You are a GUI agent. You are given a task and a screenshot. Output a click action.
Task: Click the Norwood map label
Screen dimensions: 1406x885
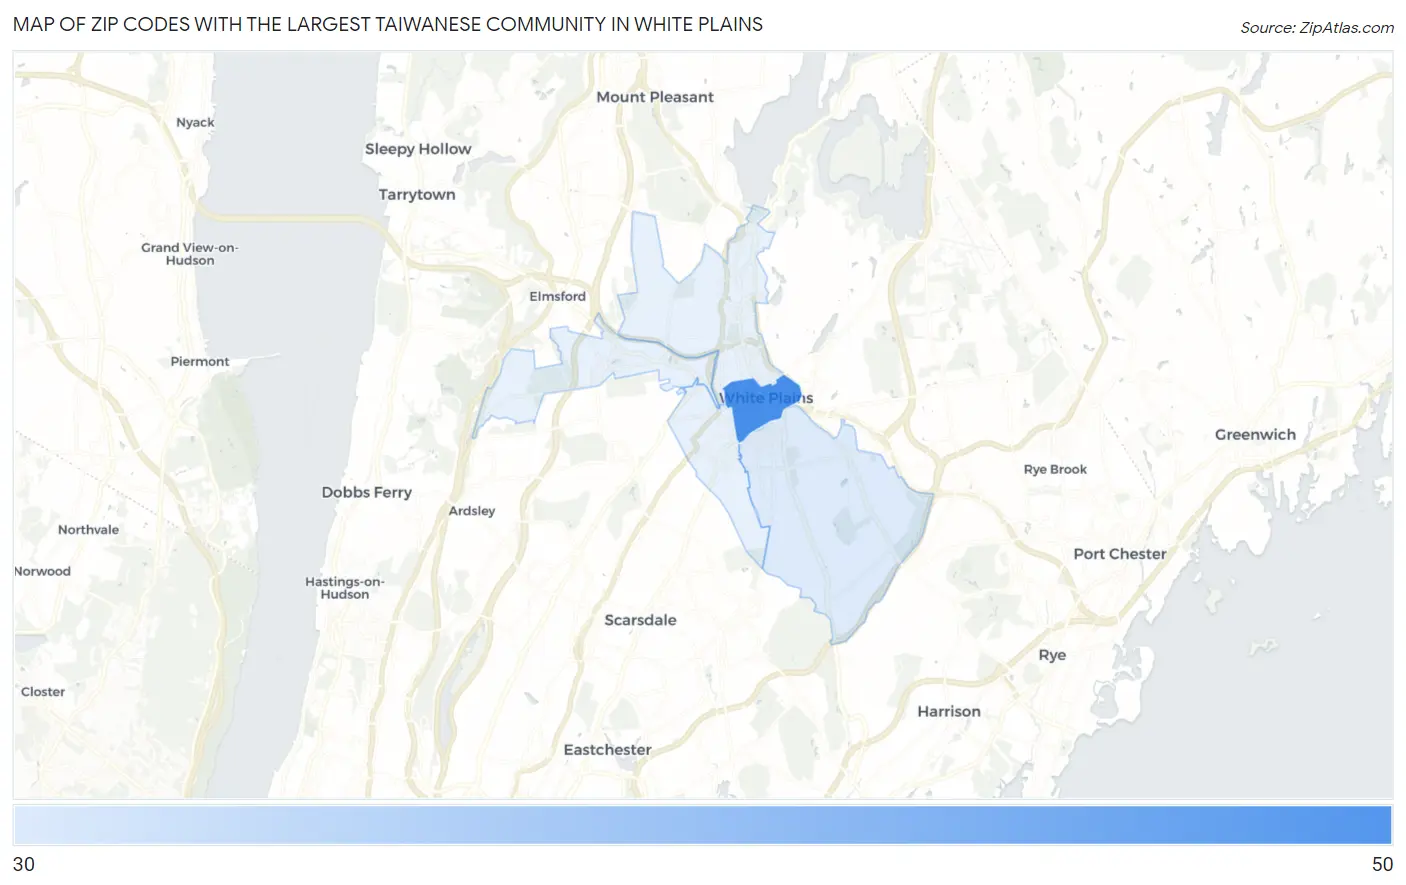click(x=43, y=572)
